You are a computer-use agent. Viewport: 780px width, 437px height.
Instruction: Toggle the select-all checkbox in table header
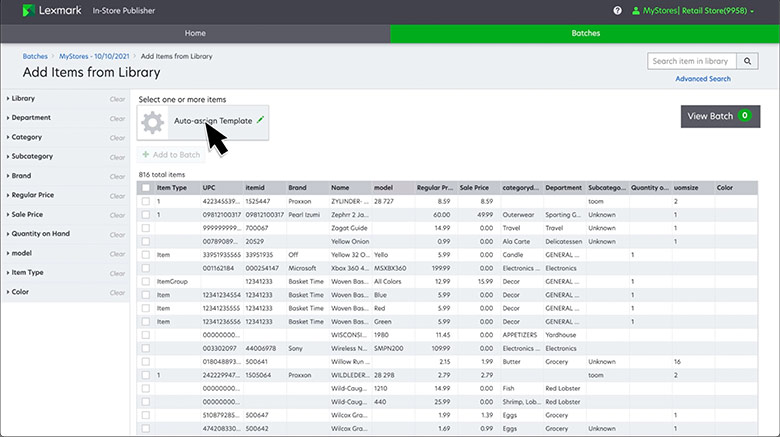pyautogui.click(x=146, y=187)
